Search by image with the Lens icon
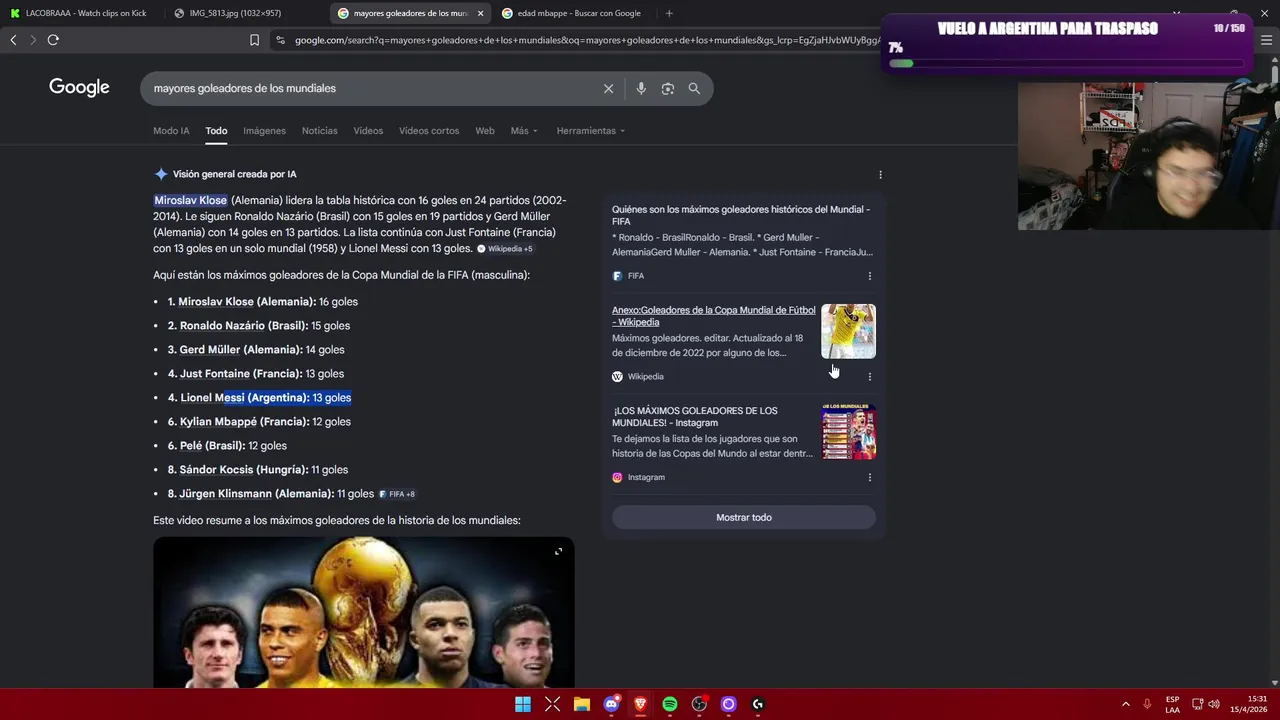This screenshot has height=720, width=1280. [668, 88]
